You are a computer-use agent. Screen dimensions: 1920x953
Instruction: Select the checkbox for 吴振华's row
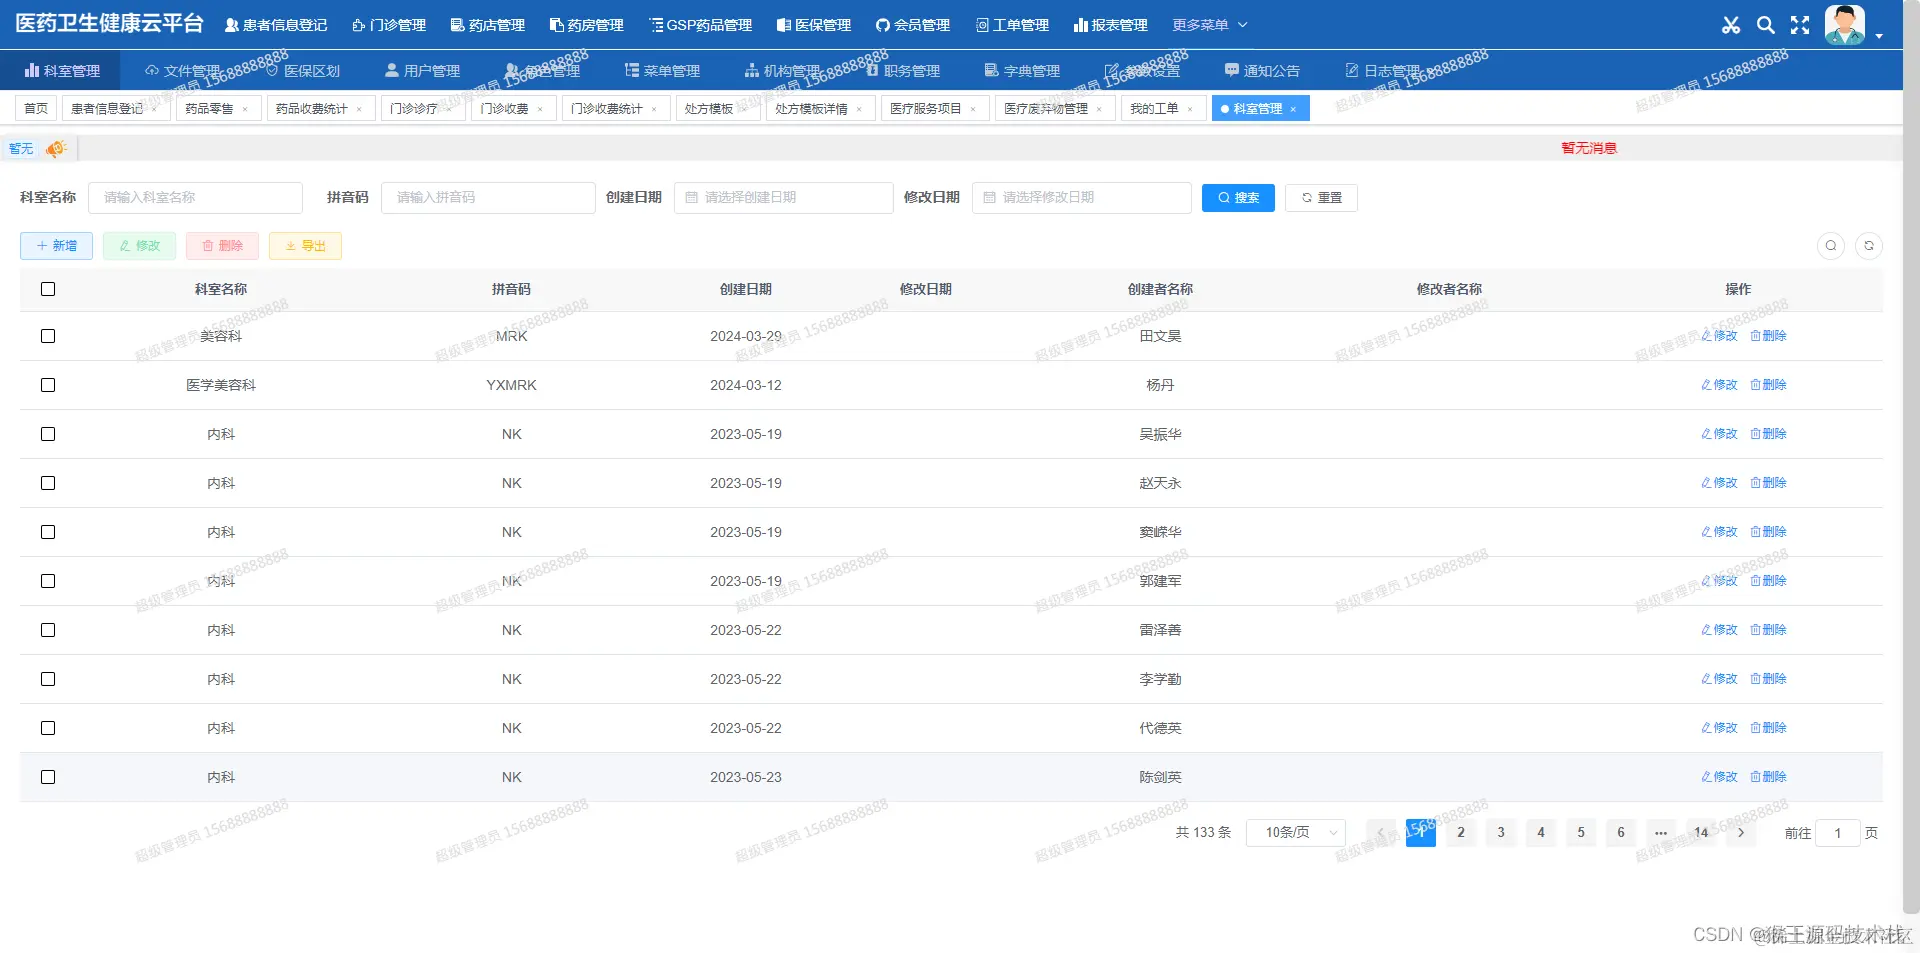point(48,434)
